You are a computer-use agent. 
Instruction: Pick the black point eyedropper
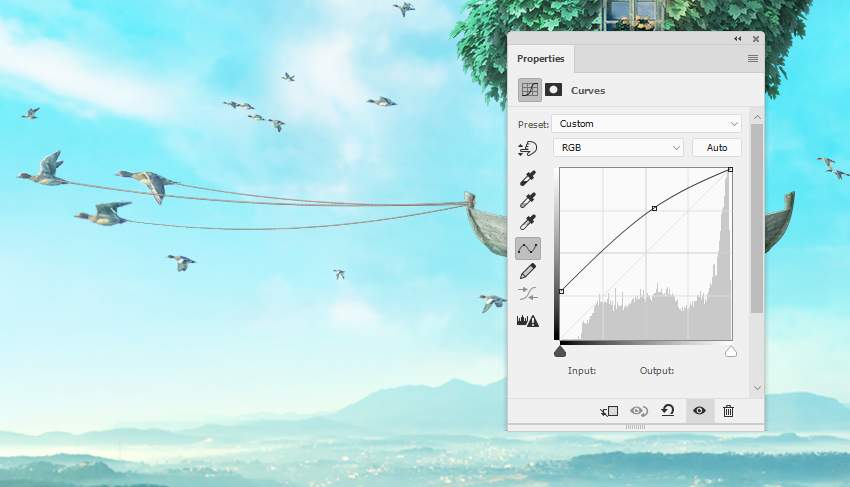point(527,178)
